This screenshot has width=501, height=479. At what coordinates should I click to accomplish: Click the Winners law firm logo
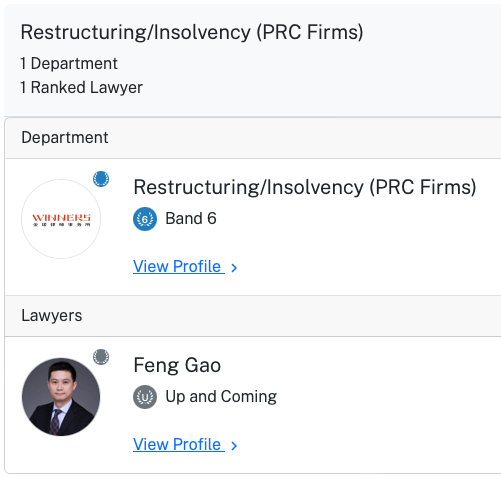pyautogui.click(x=61, y=219)
